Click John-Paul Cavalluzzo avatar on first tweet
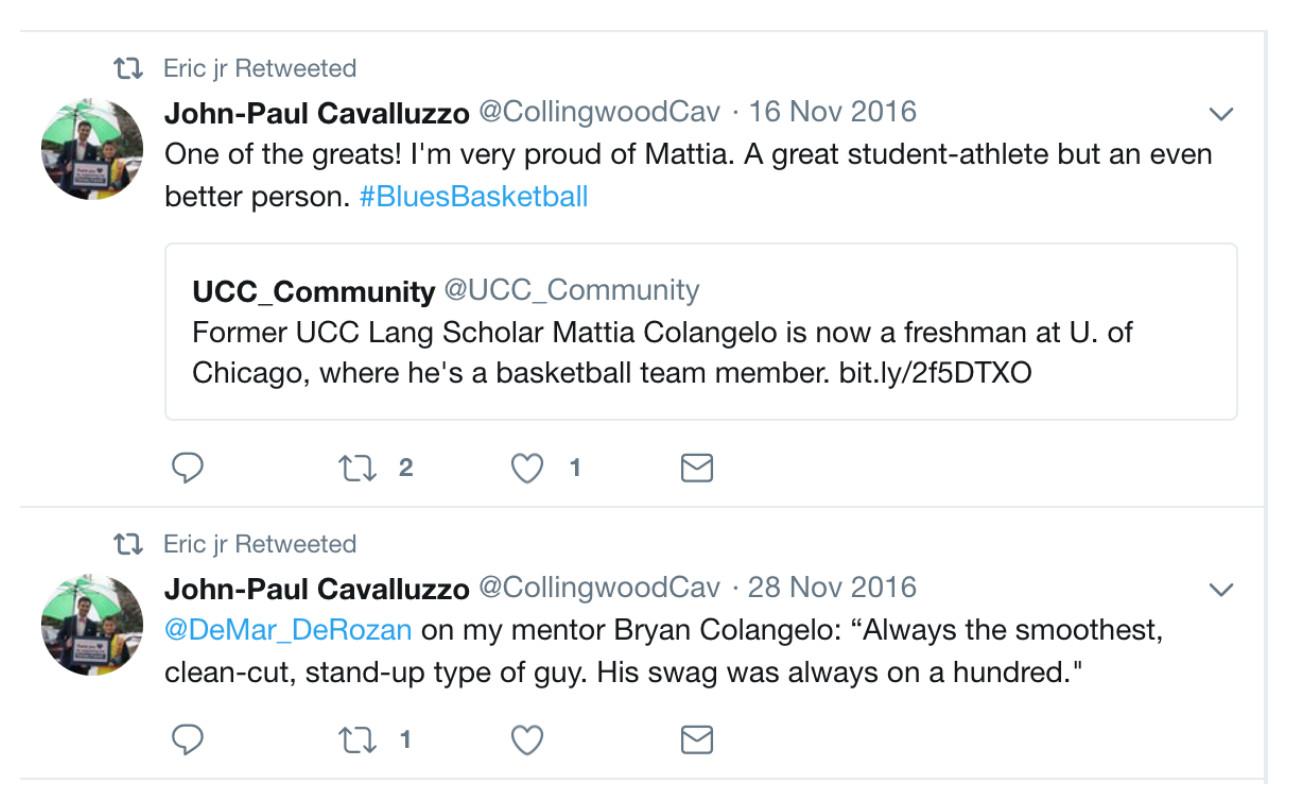 (92, 148)
